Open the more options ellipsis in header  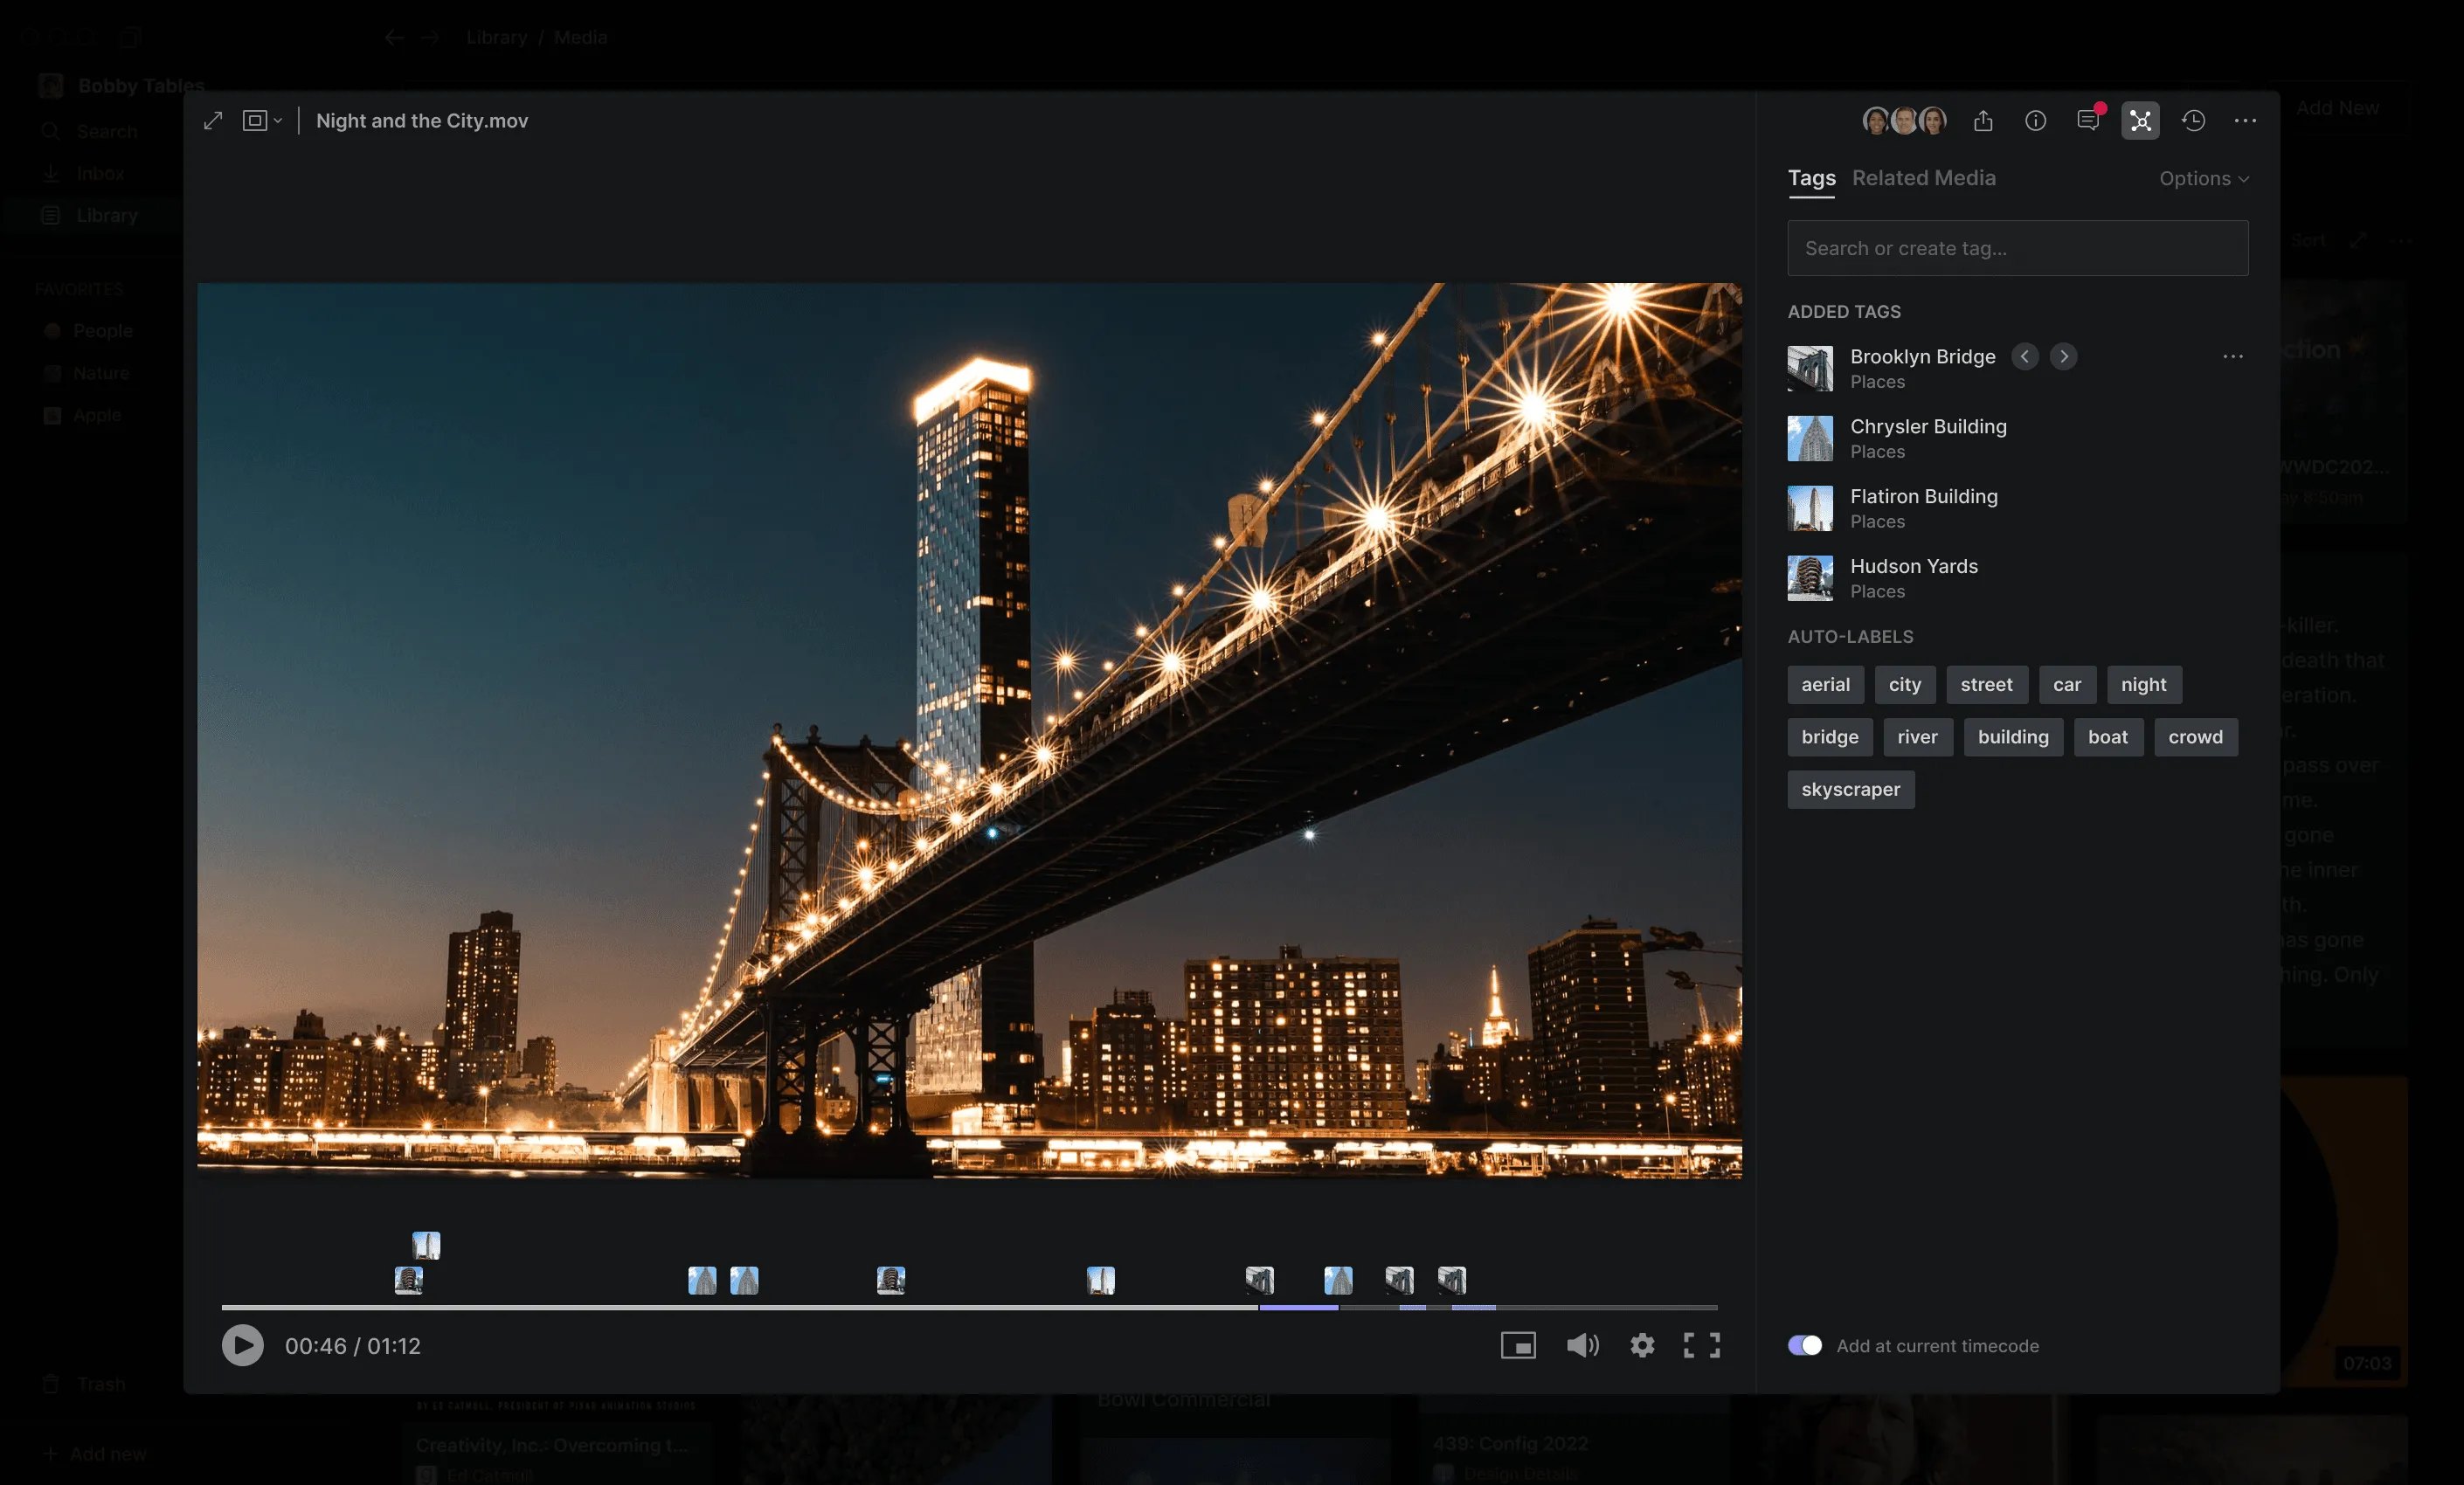point(2245,121)
